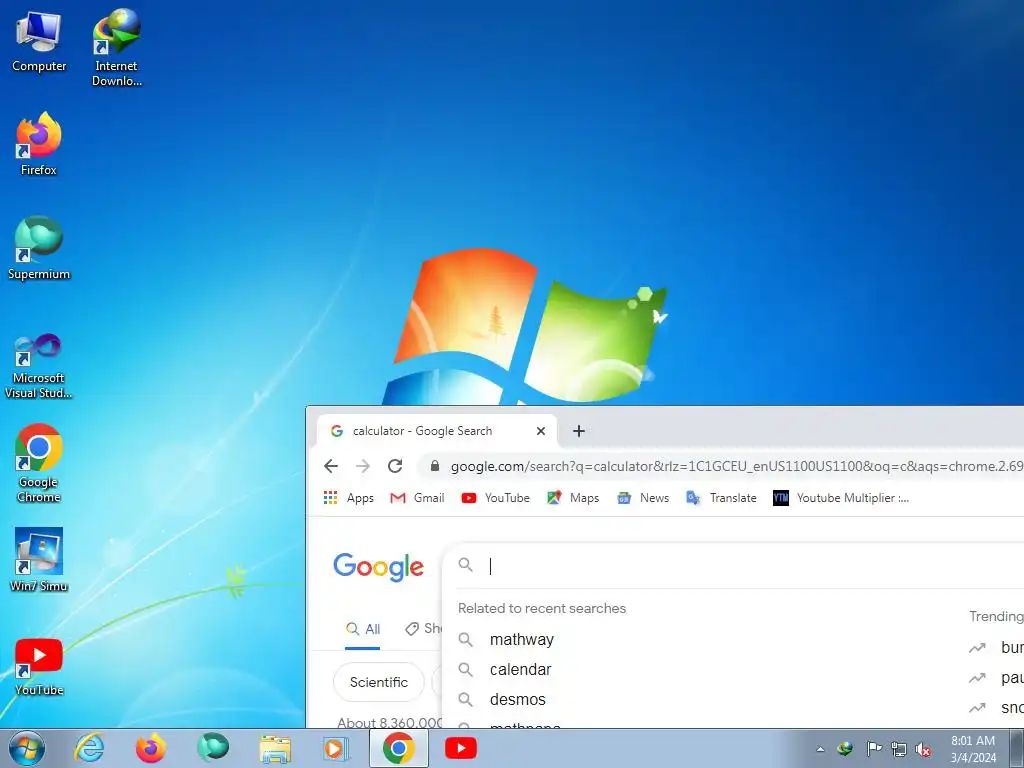Open a new Chrome tab
The height and width of the screenshot is (768, 1024).
click(579, 431)
